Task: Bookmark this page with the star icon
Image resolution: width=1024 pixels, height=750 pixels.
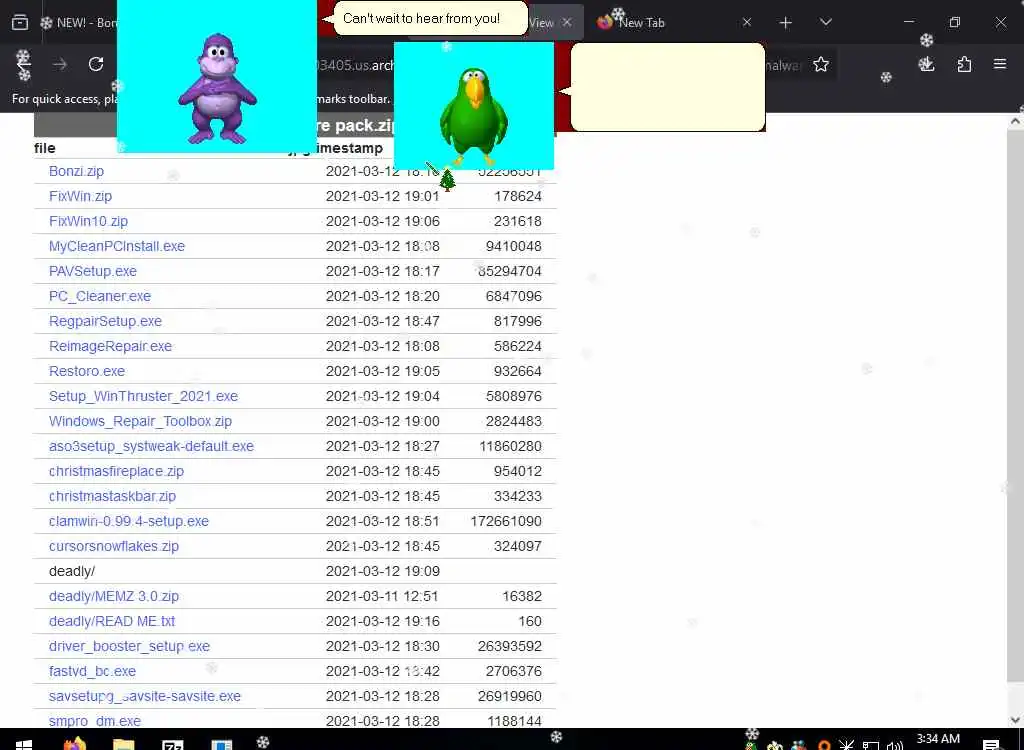Action: [821, 64]
